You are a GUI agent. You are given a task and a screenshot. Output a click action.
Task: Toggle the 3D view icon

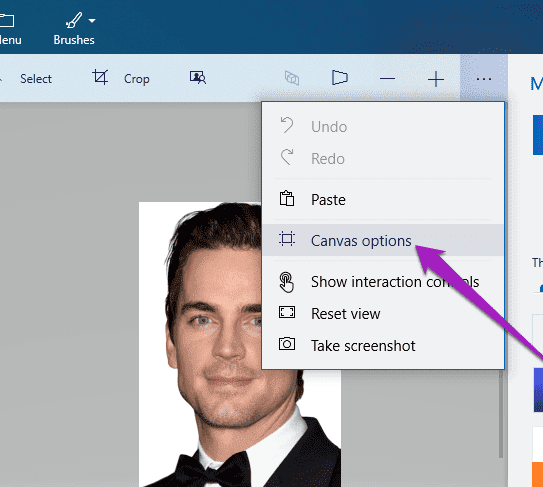[292, 78]
